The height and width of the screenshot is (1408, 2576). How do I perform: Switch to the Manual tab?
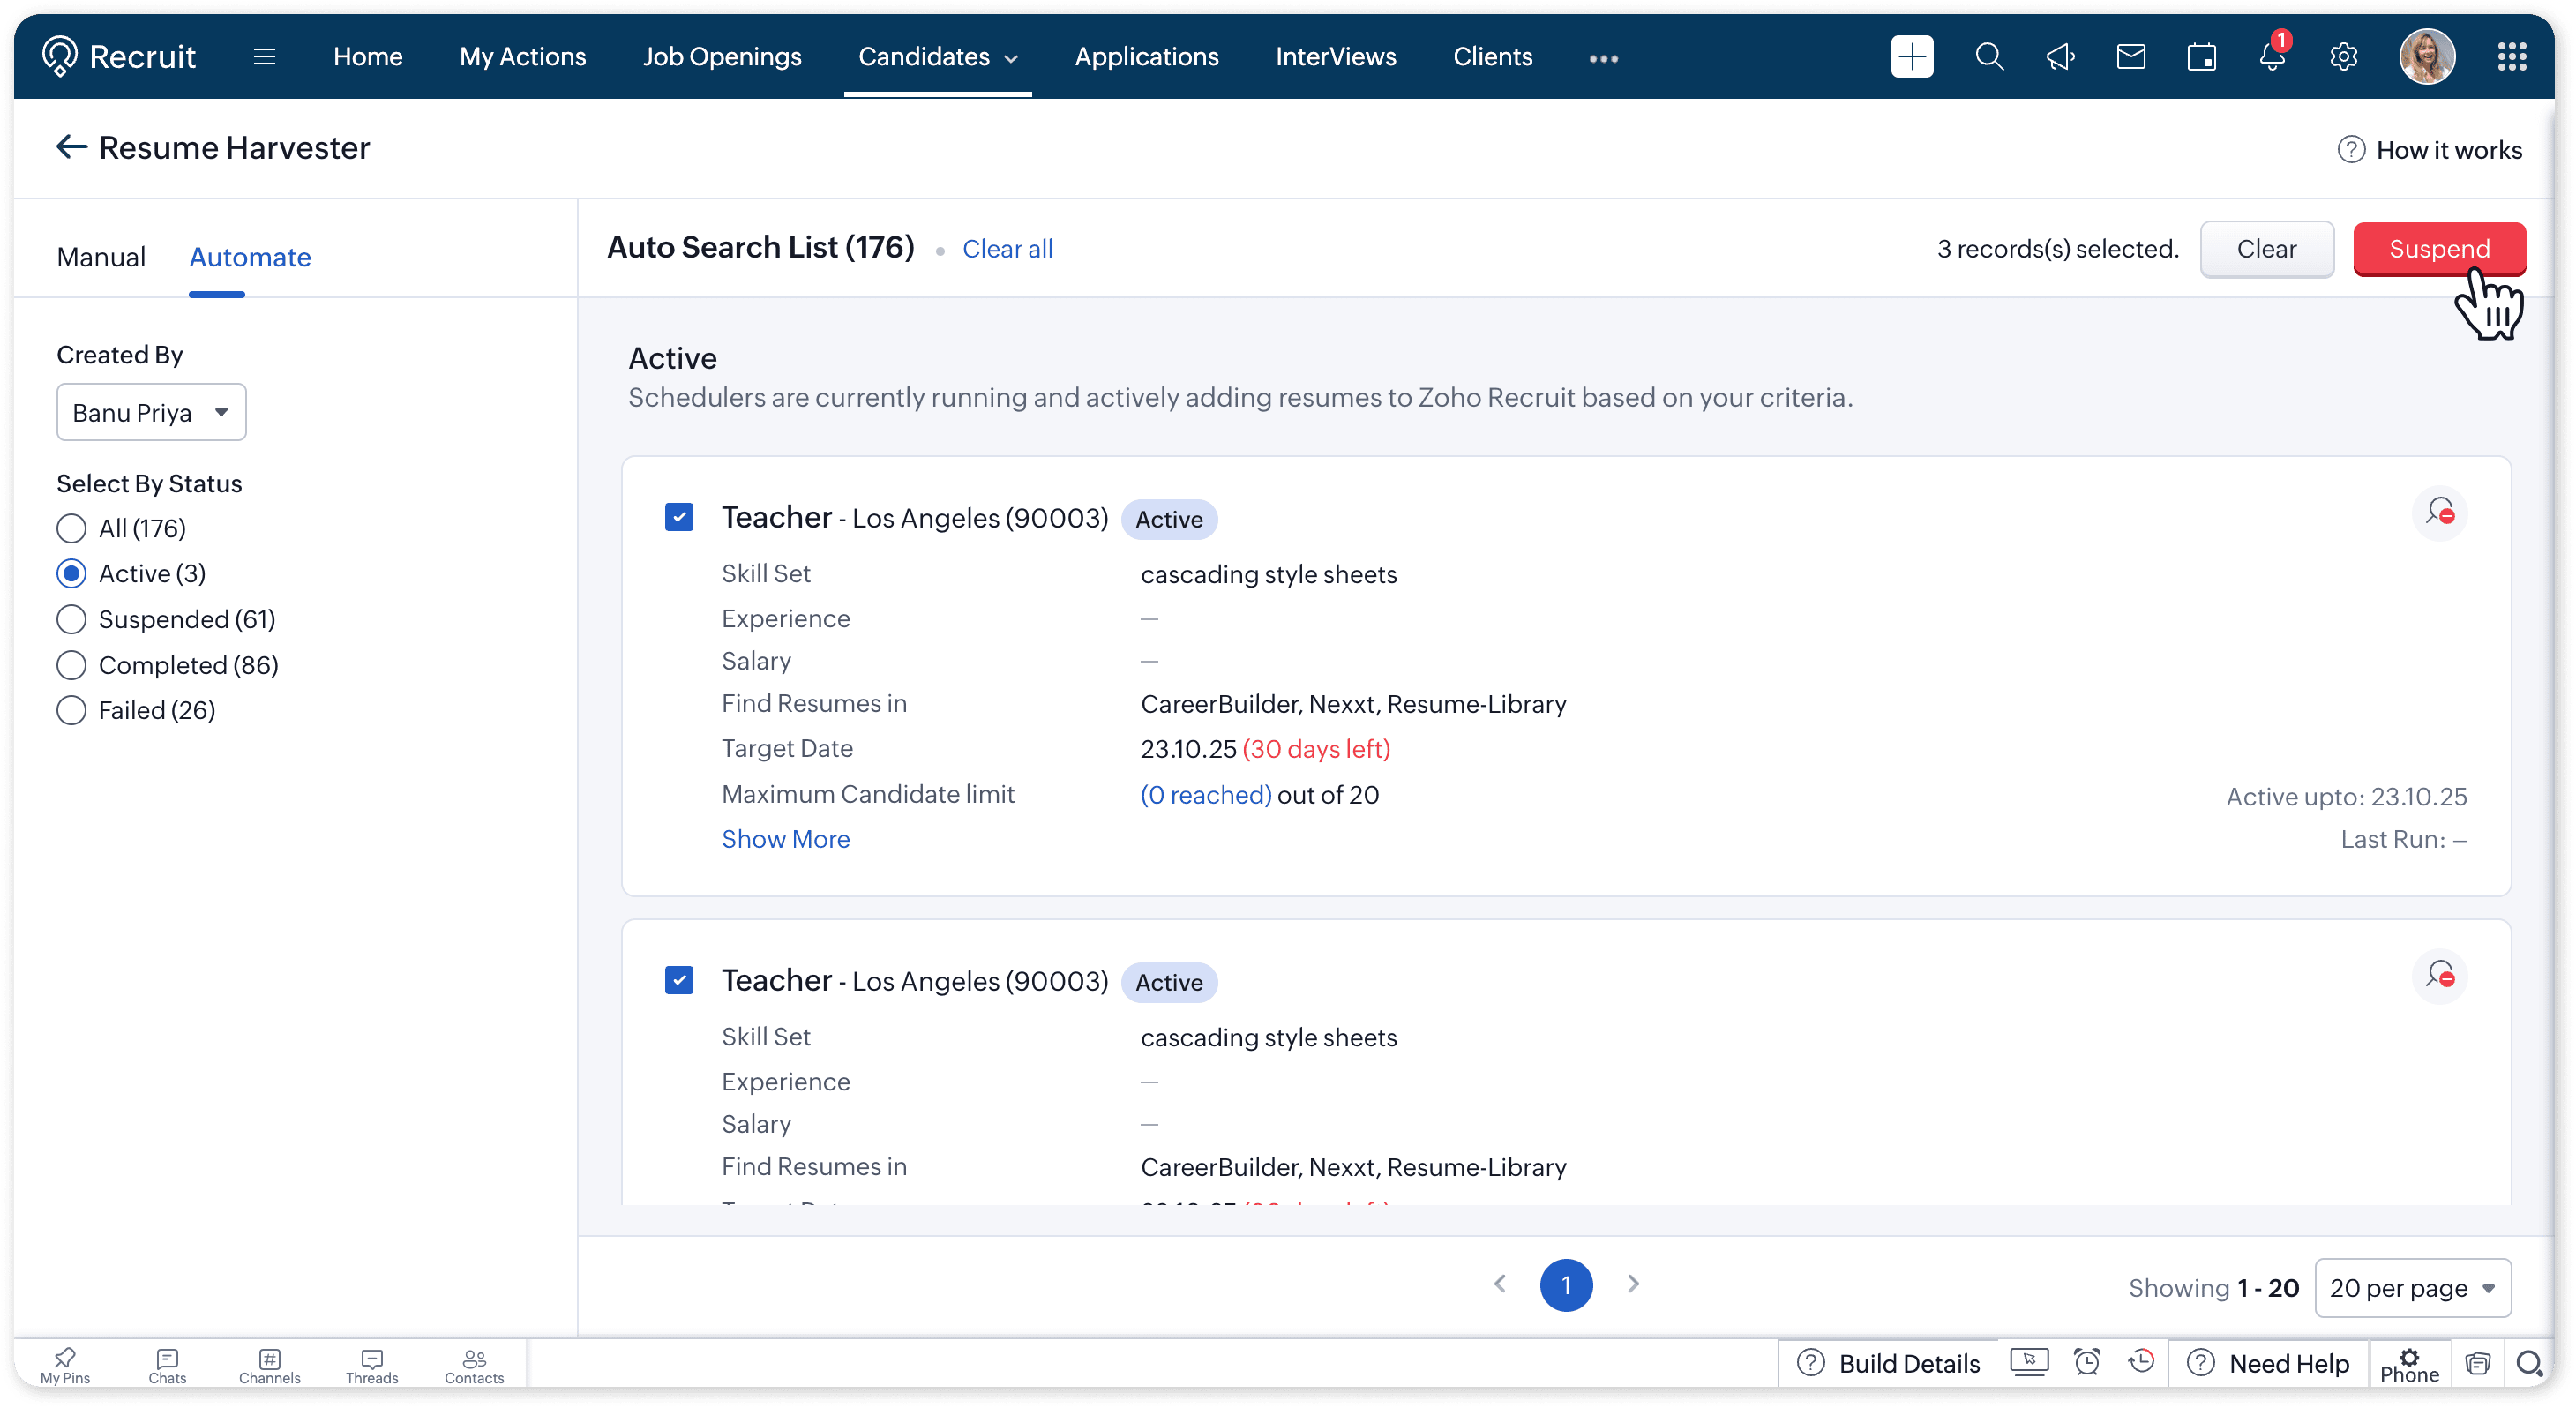(101, 257)
